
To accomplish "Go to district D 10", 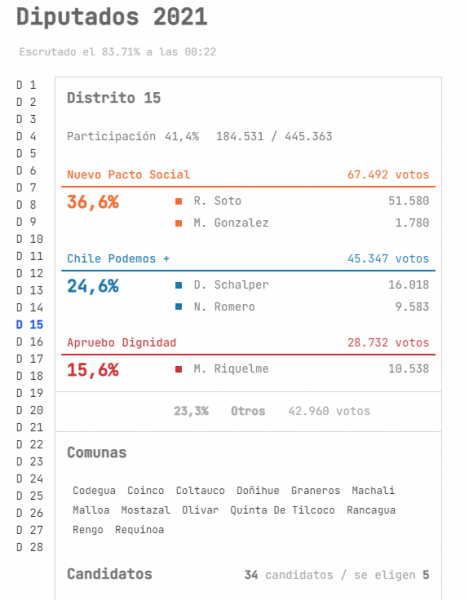I will pos(29,239).
